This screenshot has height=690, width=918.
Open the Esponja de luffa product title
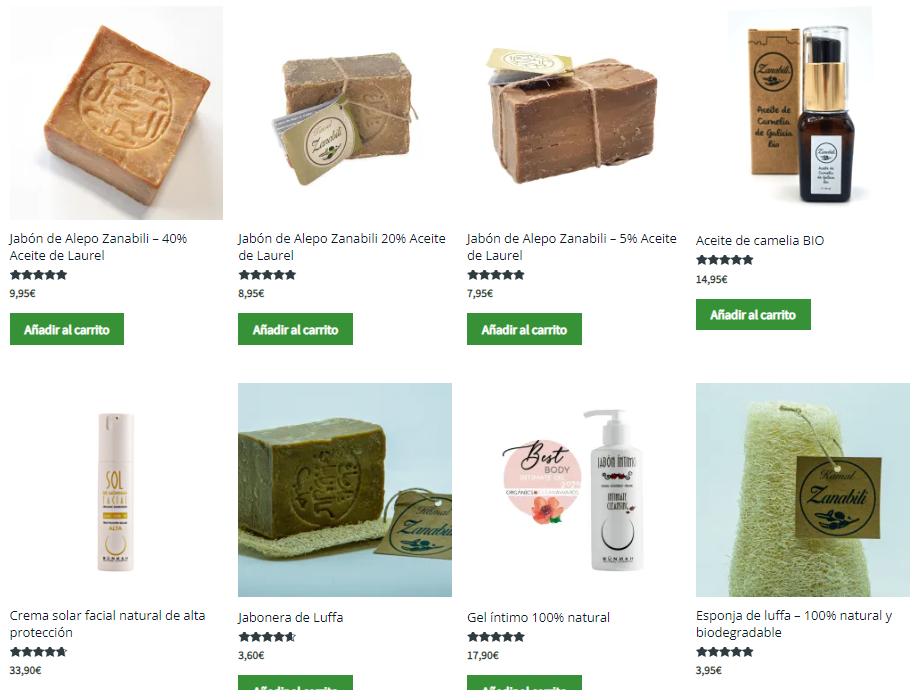click(794, 624)
